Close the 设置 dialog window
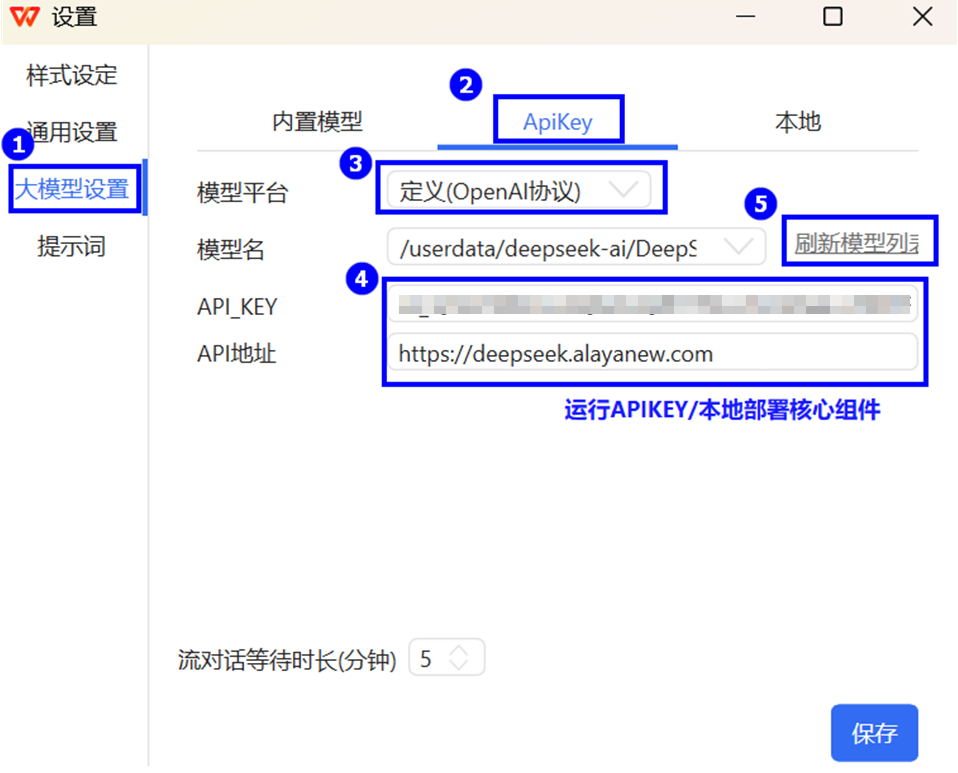Screen dimensions: 958x773 point(922,17)
